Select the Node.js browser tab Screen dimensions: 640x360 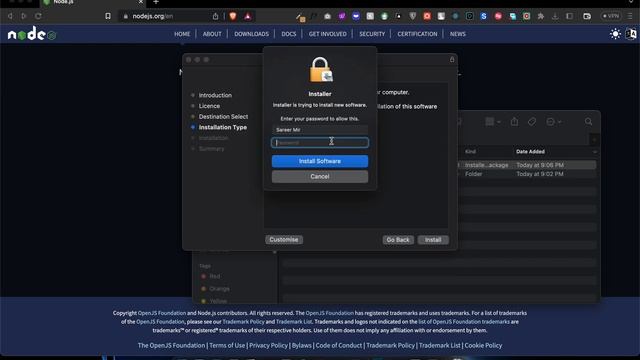tap(93, 2)
